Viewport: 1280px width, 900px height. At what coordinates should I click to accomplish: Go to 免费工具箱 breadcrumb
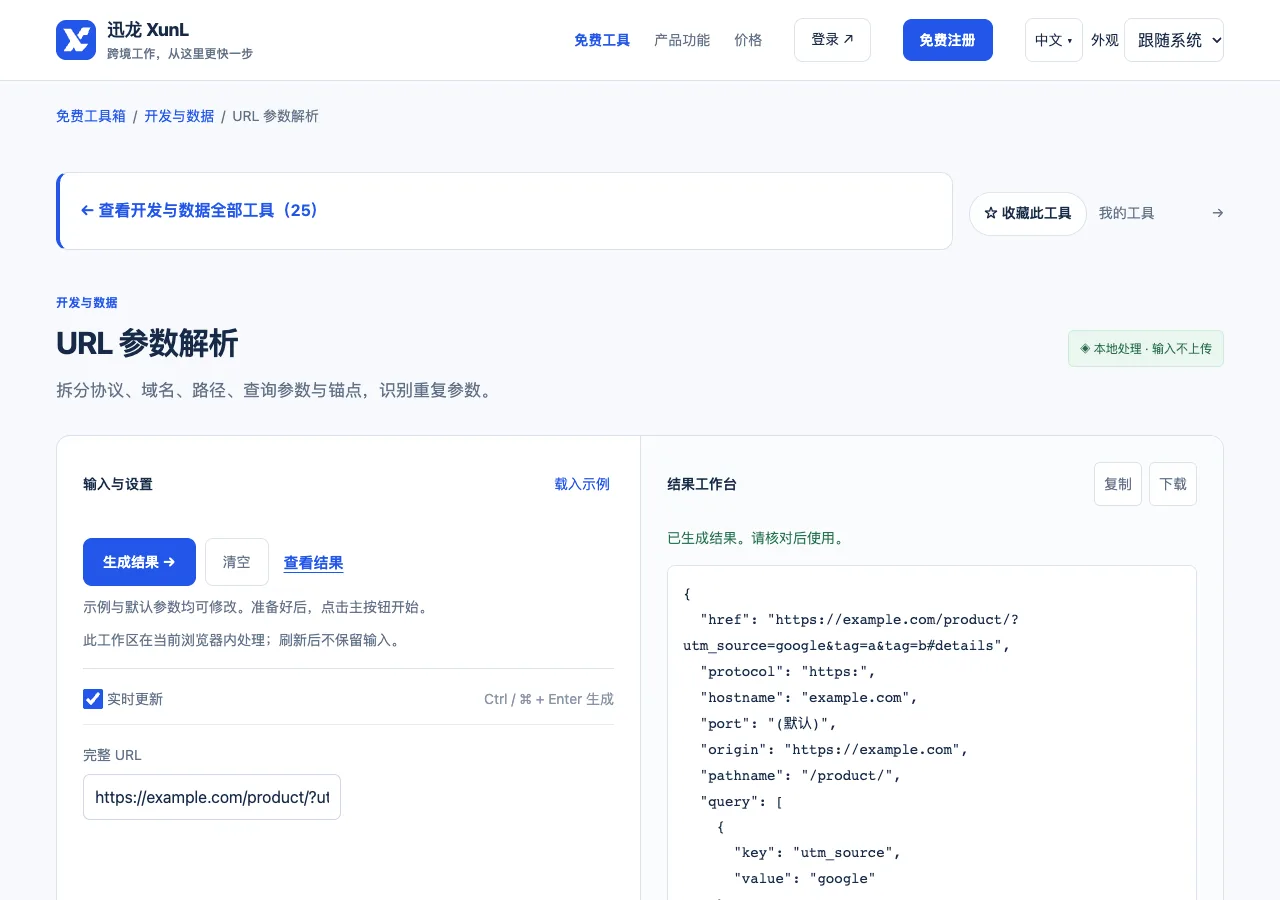click(x=91, y=116)
